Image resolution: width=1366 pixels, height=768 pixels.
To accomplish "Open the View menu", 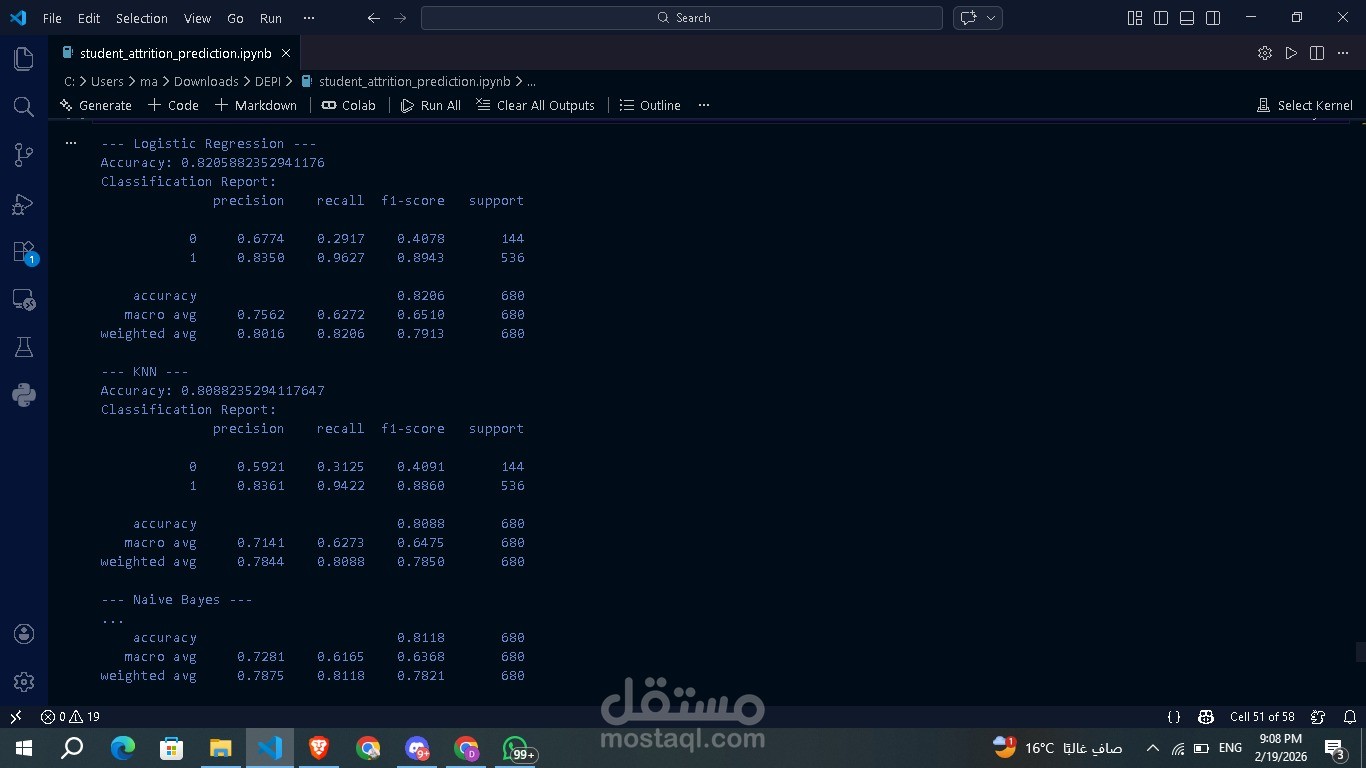I will 197,18.
